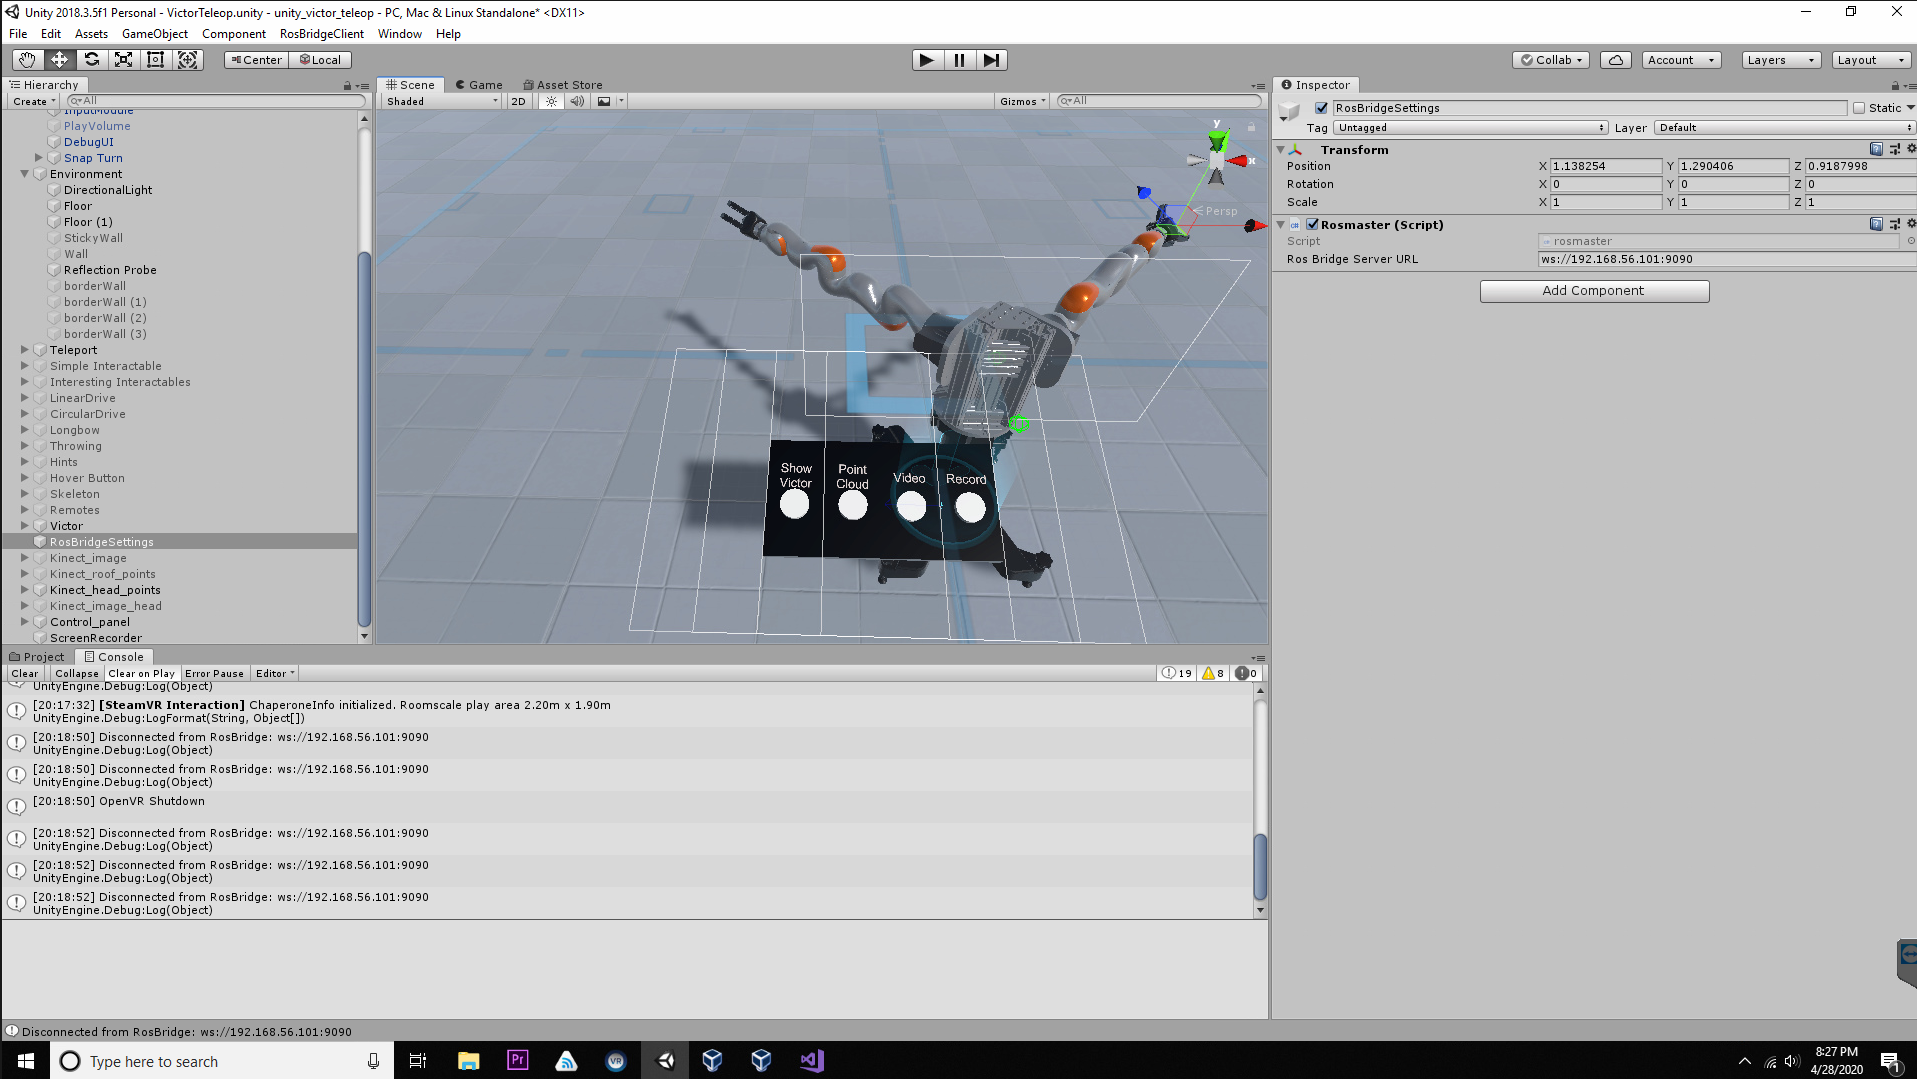Toggle 2D scene view mode
Viewport: 1917px width, 1079px height.
tap(518, 101)
